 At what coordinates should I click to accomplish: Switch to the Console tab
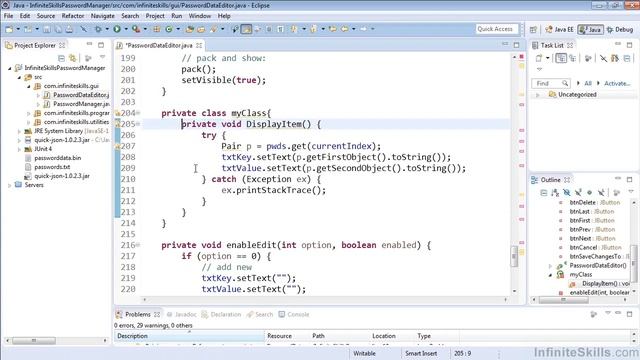294,314
